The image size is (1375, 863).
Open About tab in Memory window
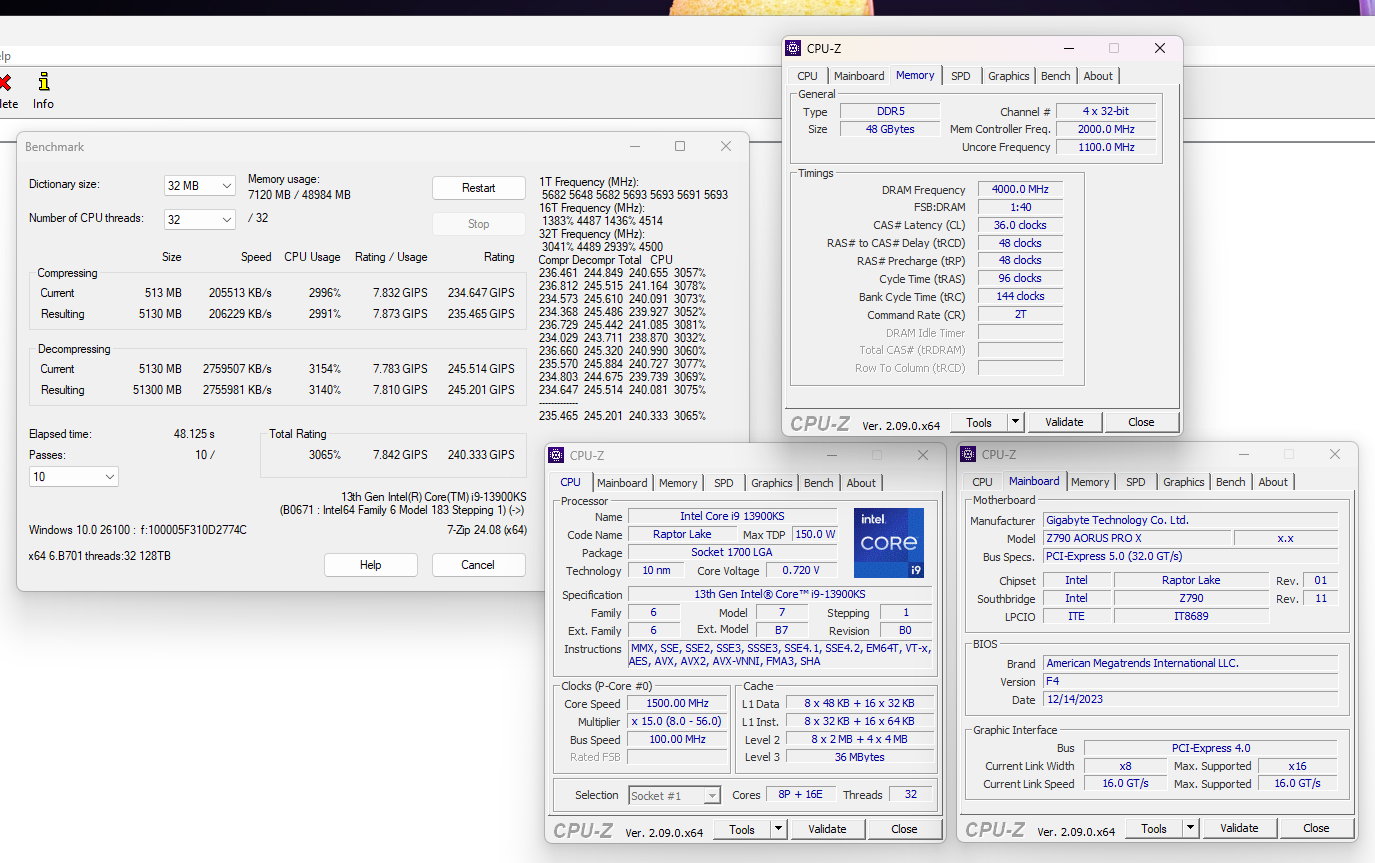(x=1098, y=76)
